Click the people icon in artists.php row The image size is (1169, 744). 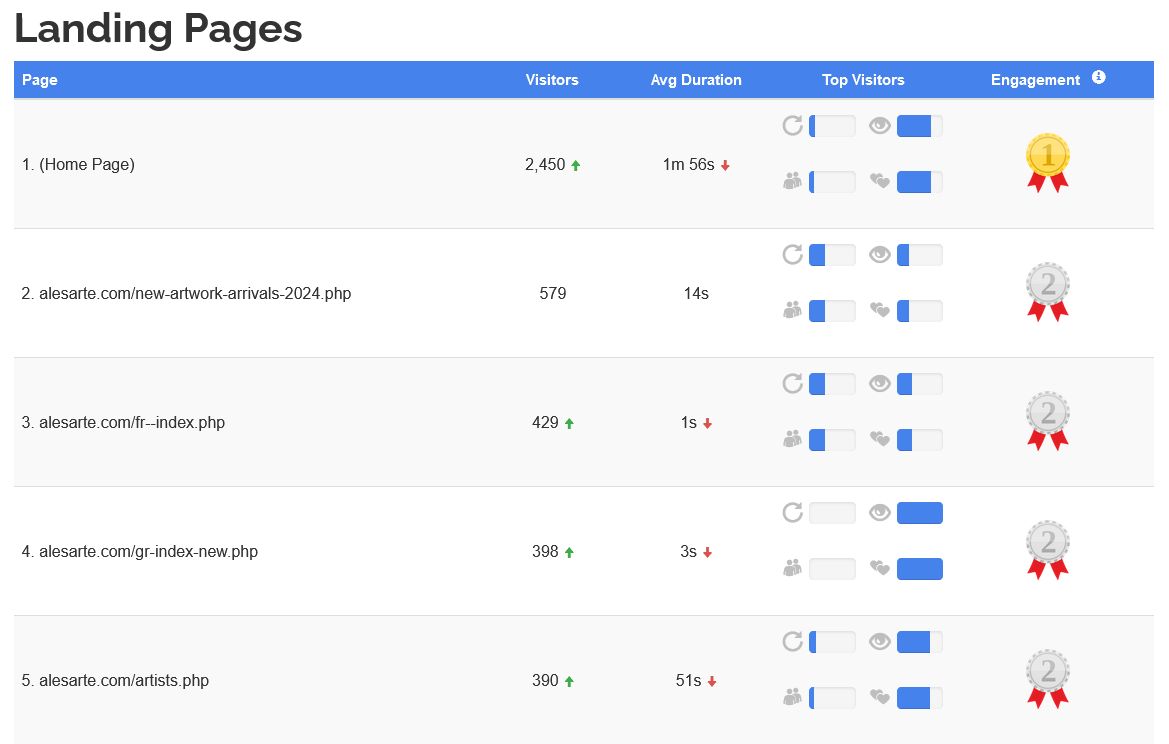coord(793,697)
